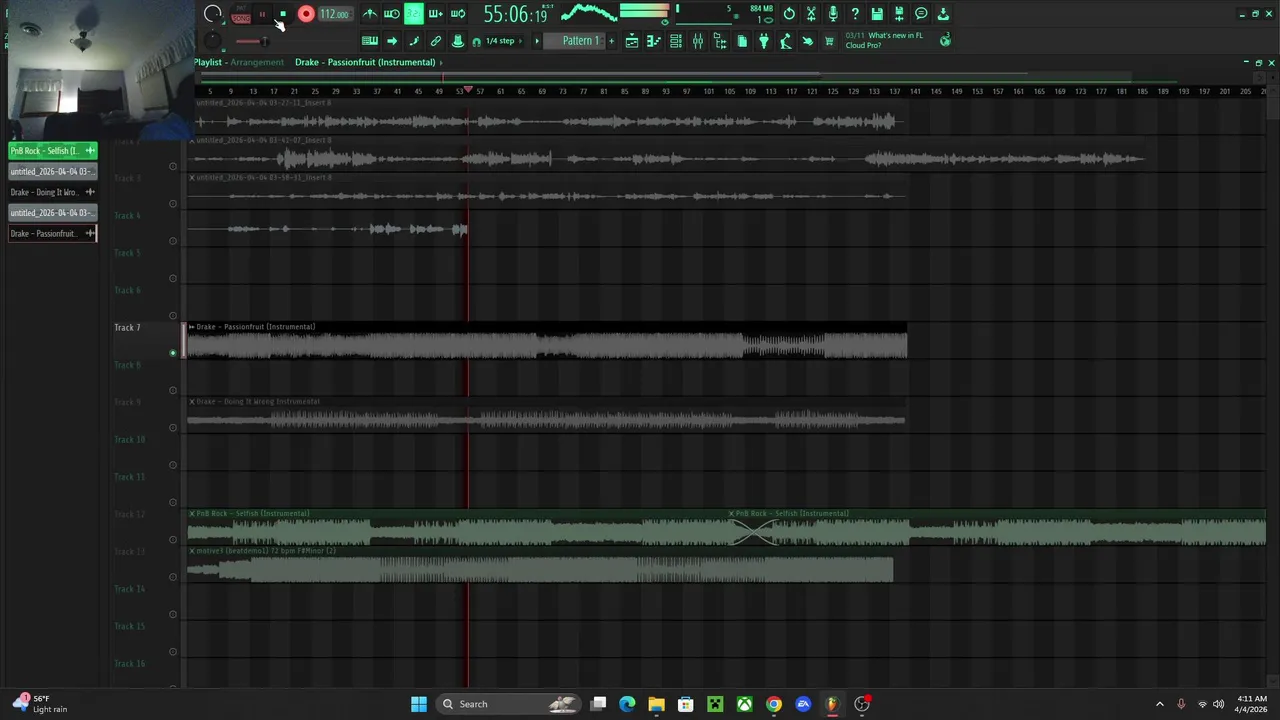Toggle loop recording icon
Screen dimensions: 1280x720
(x=458, y=14)
